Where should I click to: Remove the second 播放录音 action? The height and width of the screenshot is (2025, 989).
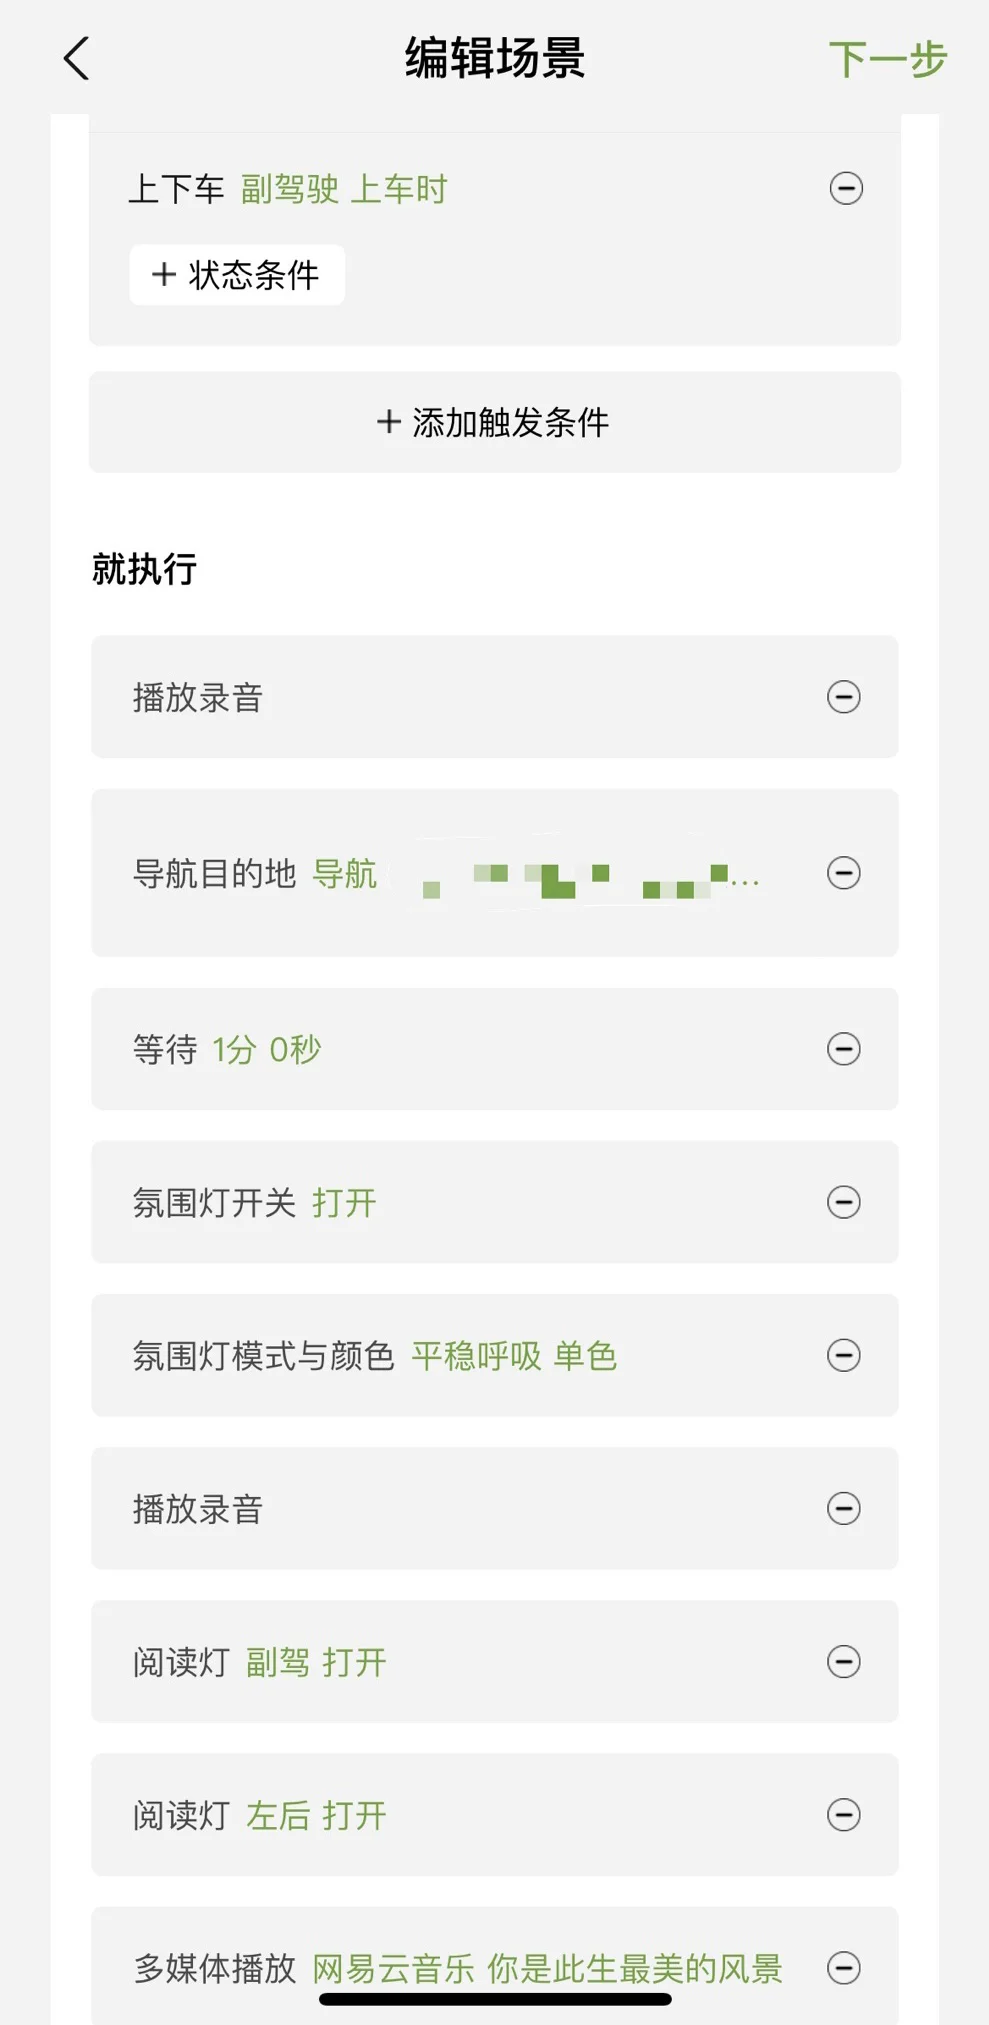843,1508
